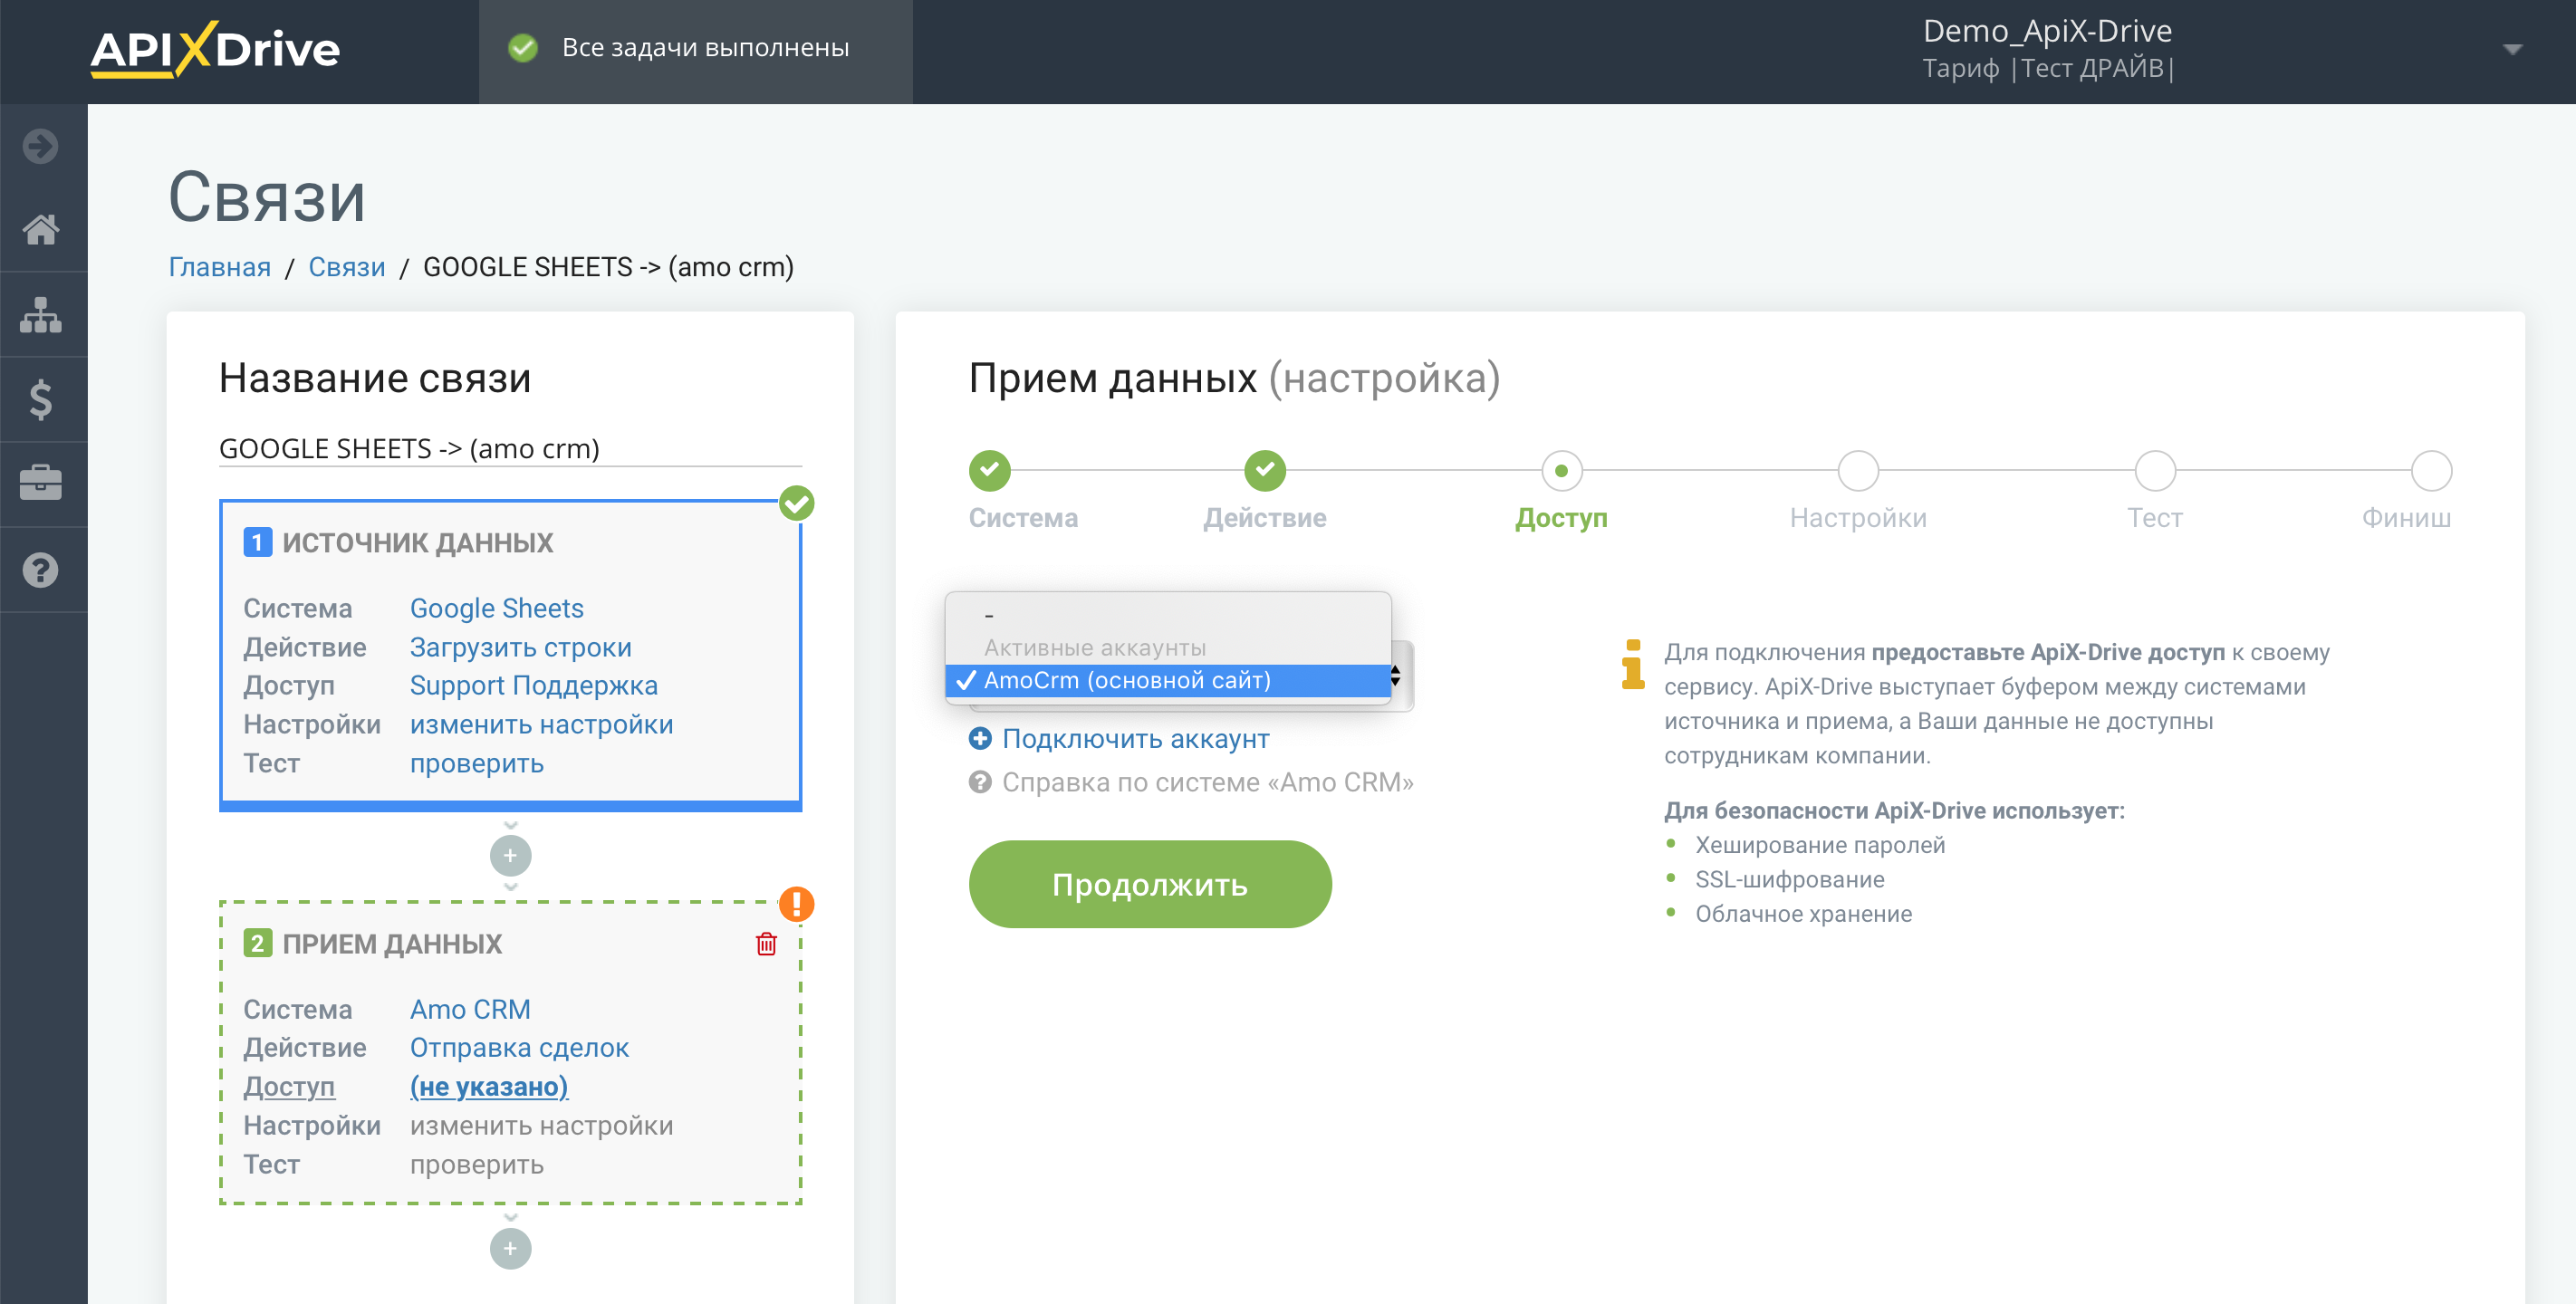This screenshot has width=2576, height=1304.
Task: Click Все задачи выполнены status
Action: pos(705,48)
